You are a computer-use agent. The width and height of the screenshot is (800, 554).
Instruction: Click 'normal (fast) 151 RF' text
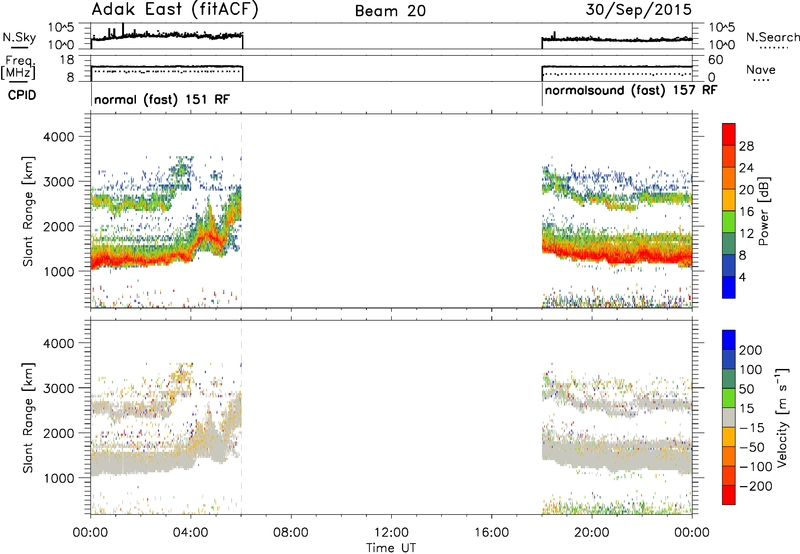(162, 99)
